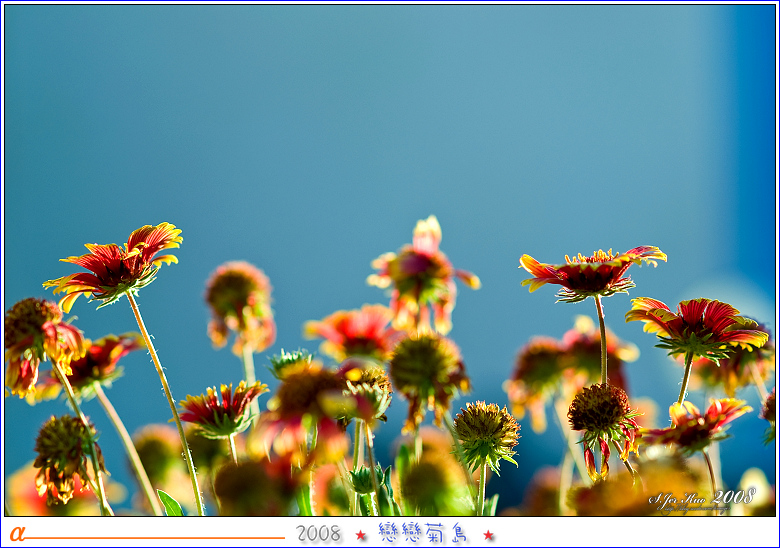This screenshot has width=780, height=548.
Task: Click the red star left of the Chinese title
Action: (361, 535)
